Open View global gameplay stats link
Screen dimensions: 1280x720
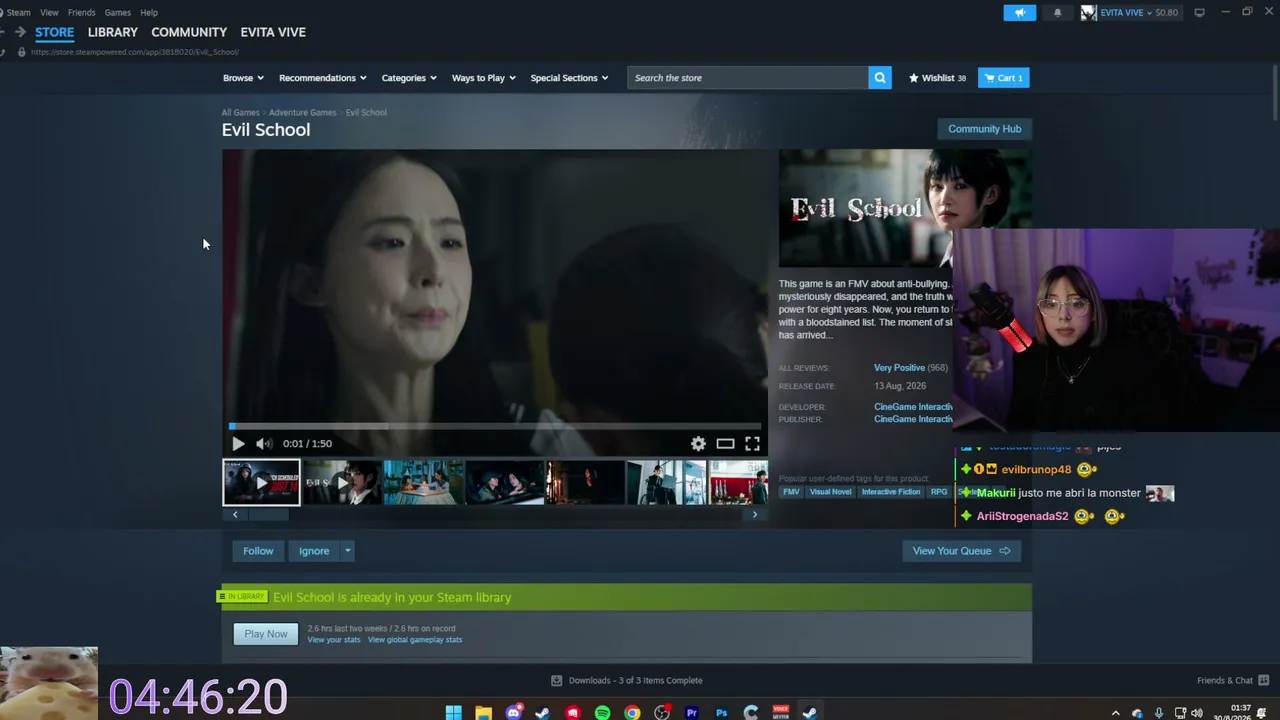(415, 640)
